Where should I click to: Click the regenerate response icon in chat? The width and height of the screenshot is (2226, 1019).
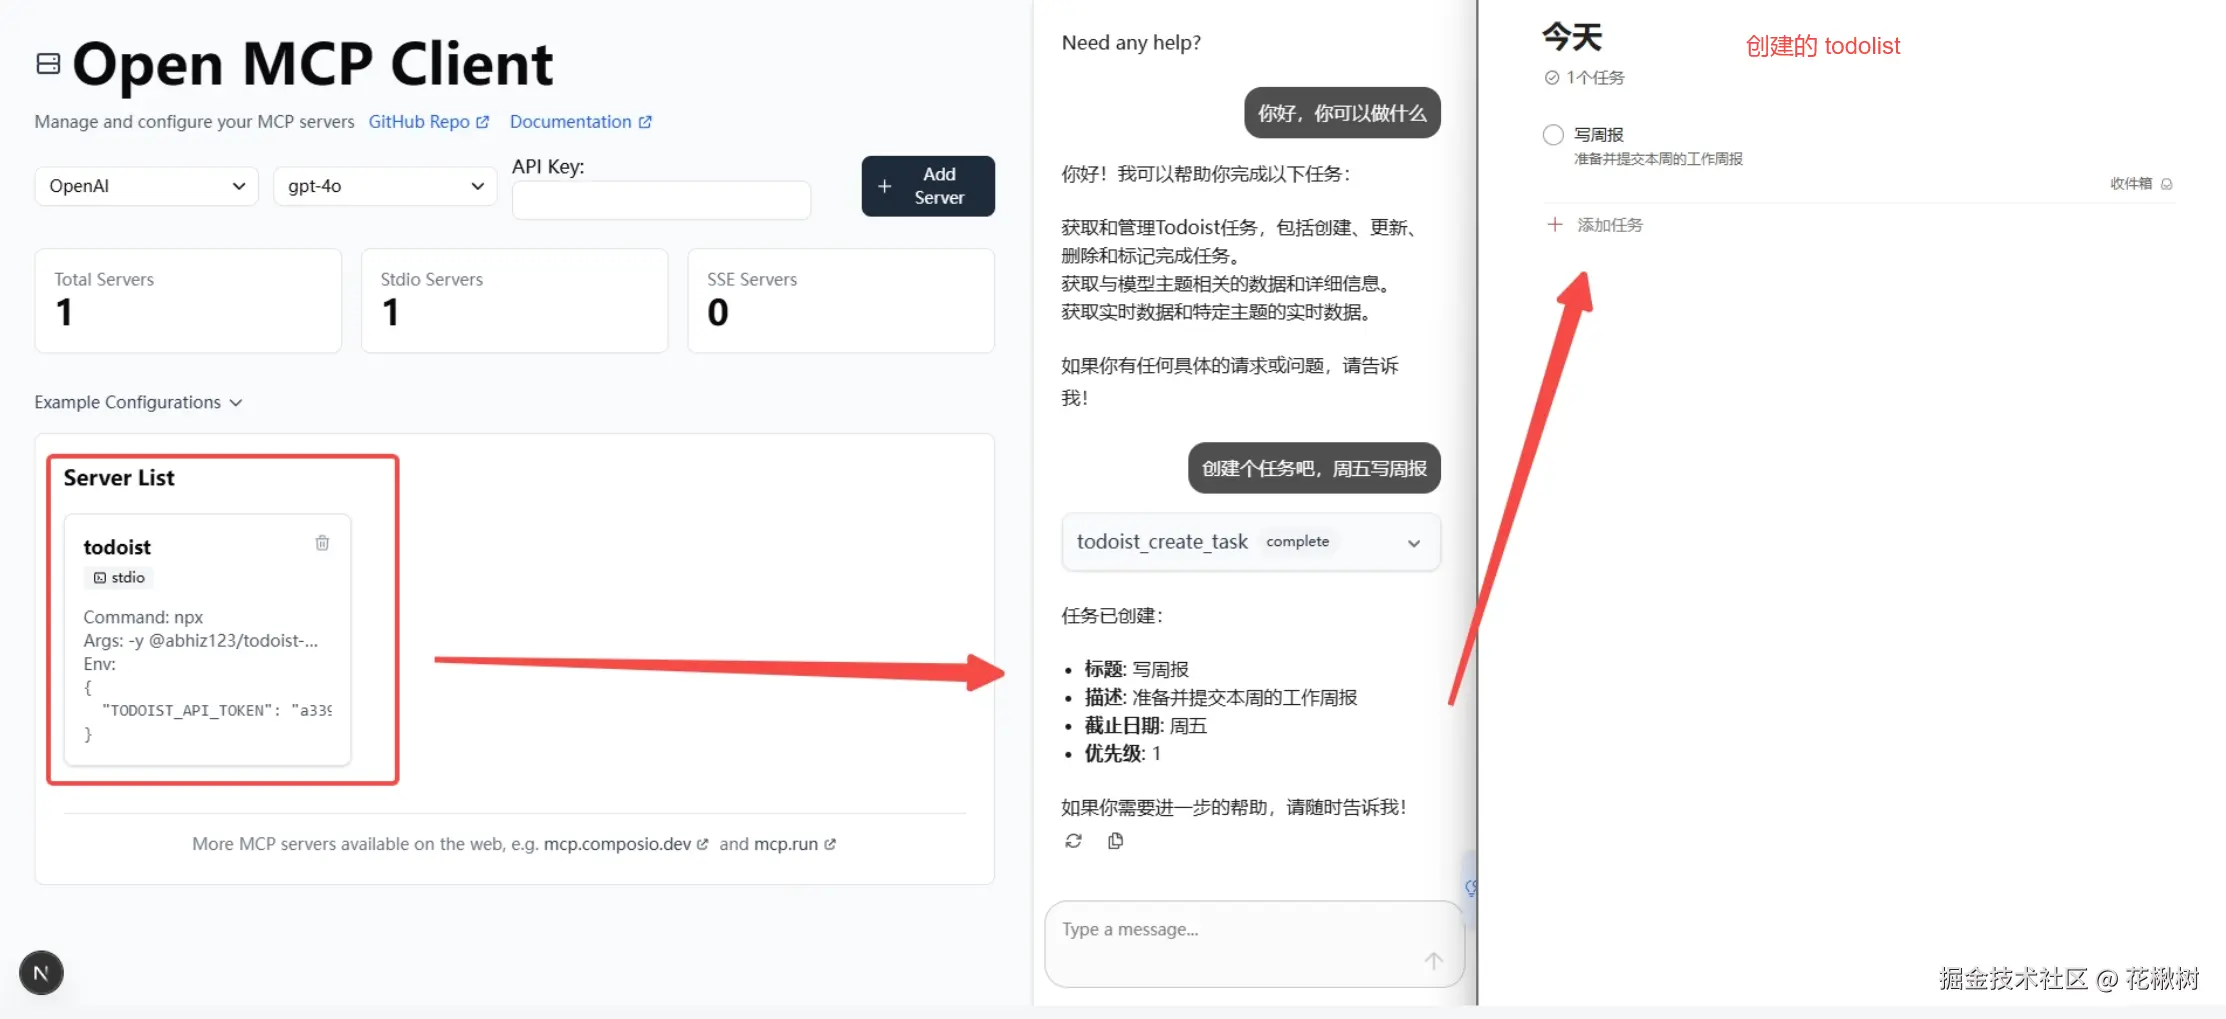coord(1073,841)
